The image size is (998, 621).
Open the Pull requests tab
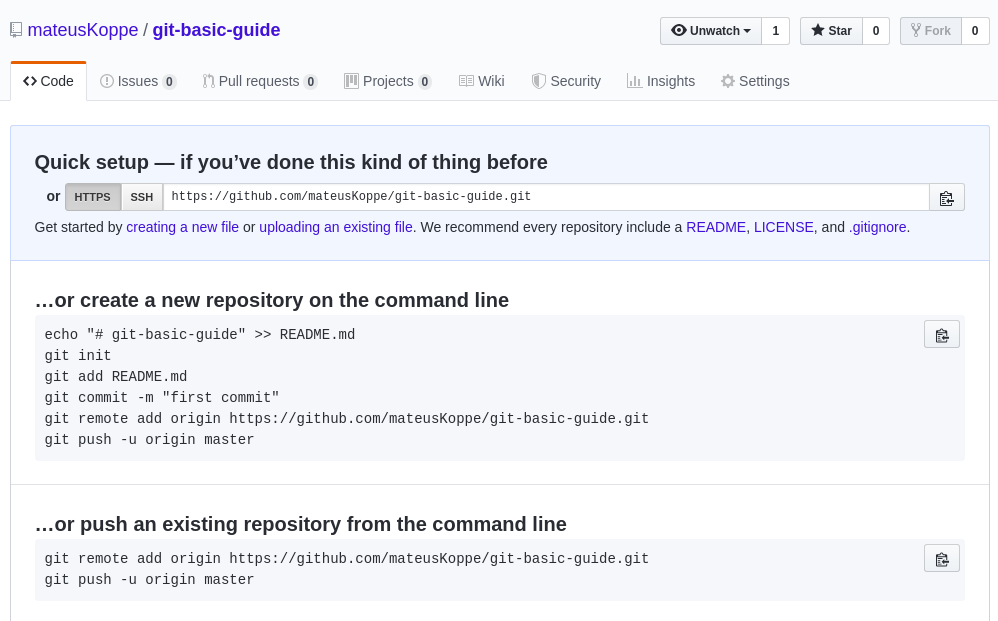coord(259,81)
